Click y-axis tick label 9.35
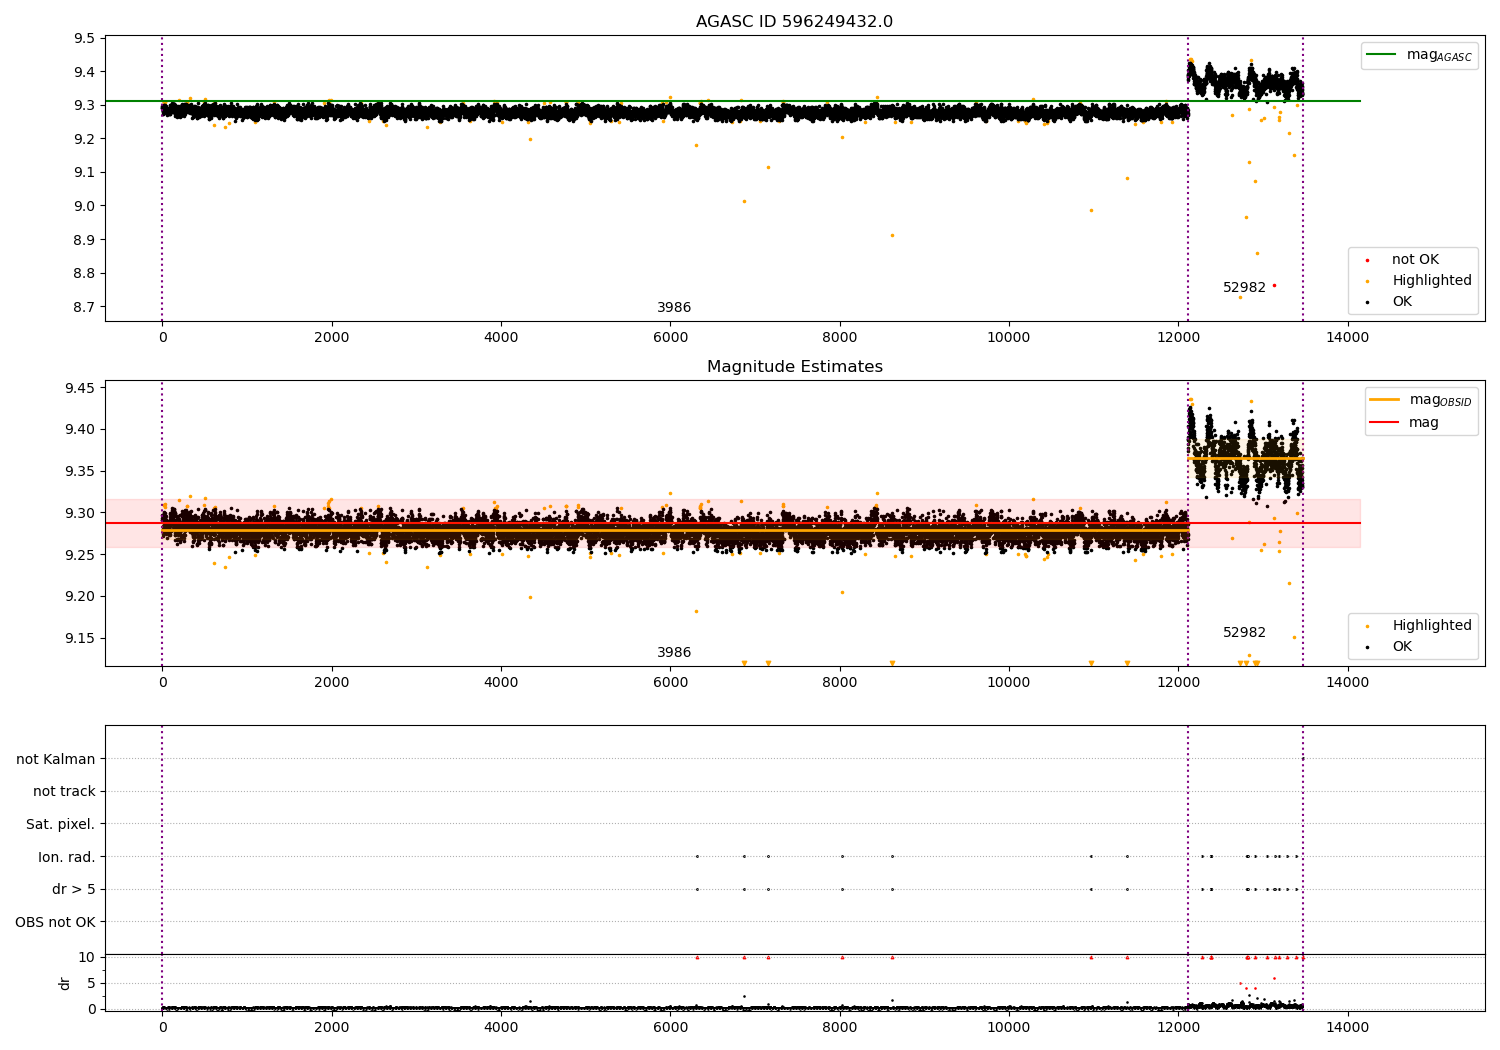The width and height of the screenshot is (1500, 1050). (x=80, y=472)
